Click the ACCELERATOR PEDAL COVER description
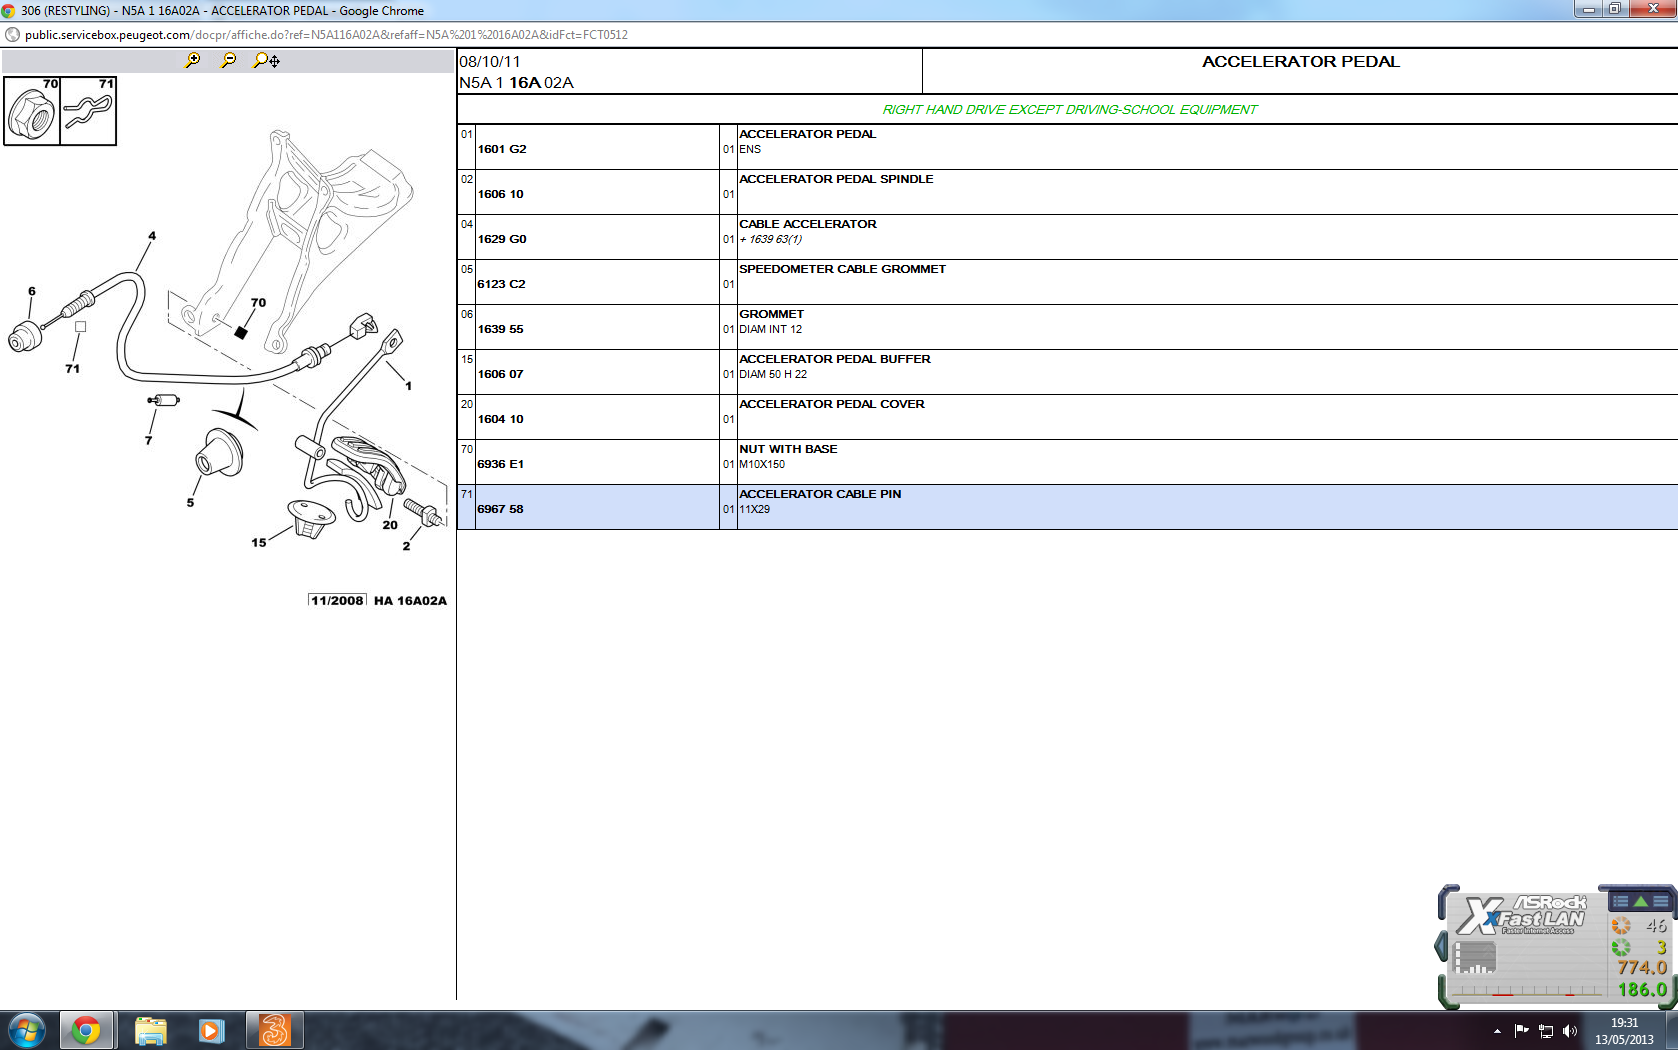Image resolution: width=1678 pixels, height=1050 pixels. (832, 404)
